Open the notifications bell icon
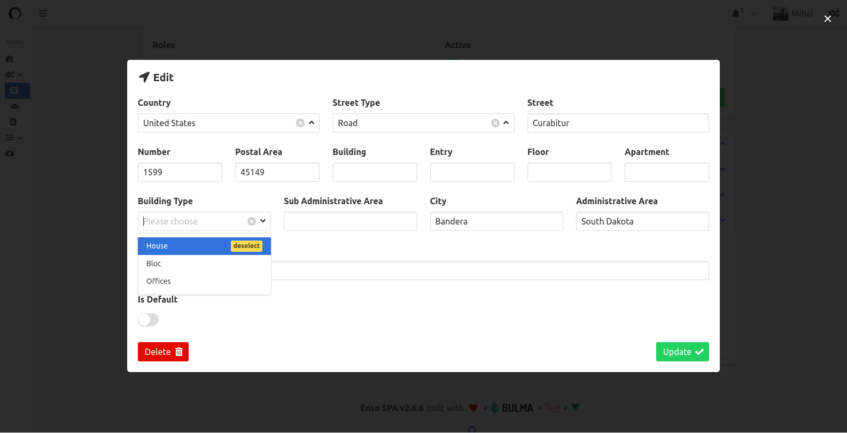This screenshot has width=847, height=433. (736, 14)
